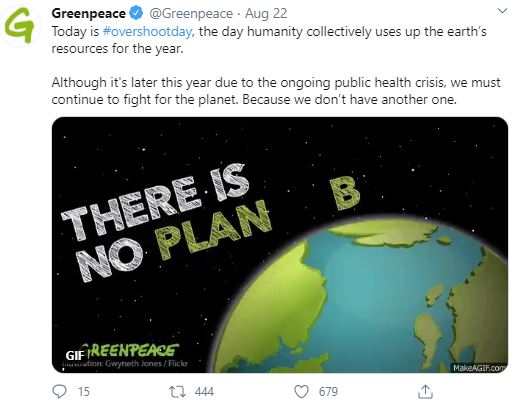Click the retweet count 444
The height and width of the screenshot is (408, 517).
click(x=204, y=392)
